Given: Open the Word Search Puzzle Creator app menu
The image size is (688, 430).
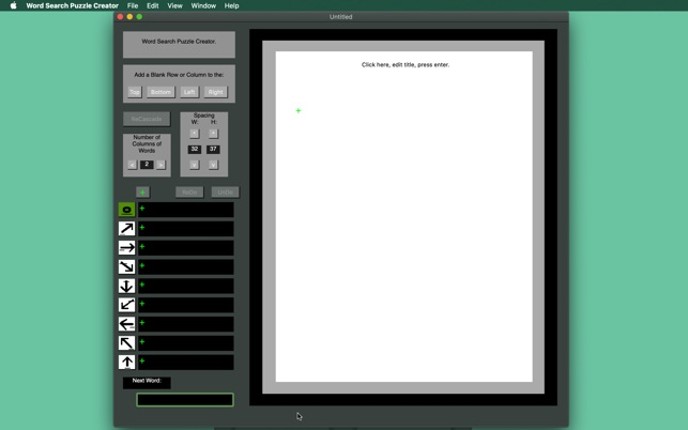Looking at the screenshot, I should 72,6.
